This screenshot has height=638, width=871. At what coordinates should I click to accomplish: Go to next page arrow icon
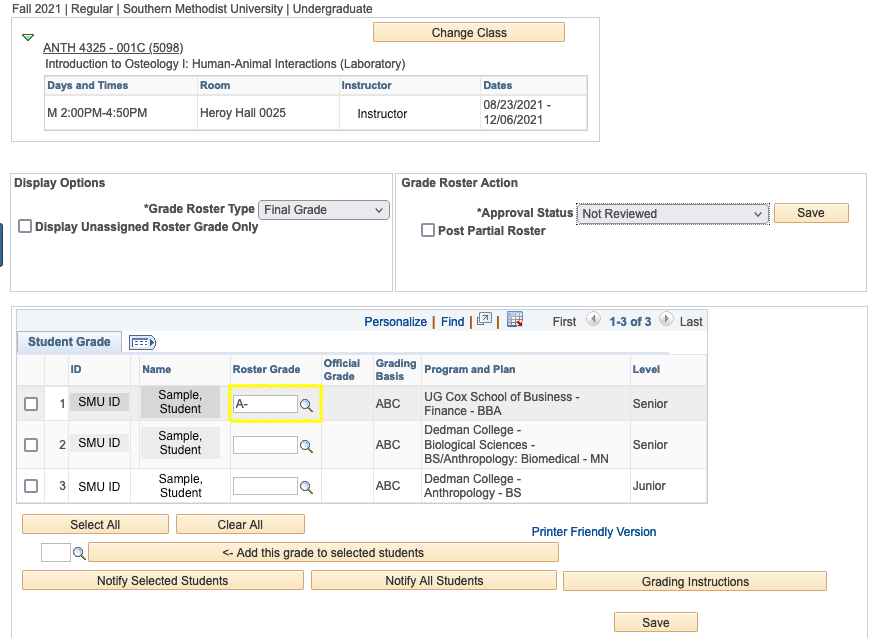coord(666,319)
